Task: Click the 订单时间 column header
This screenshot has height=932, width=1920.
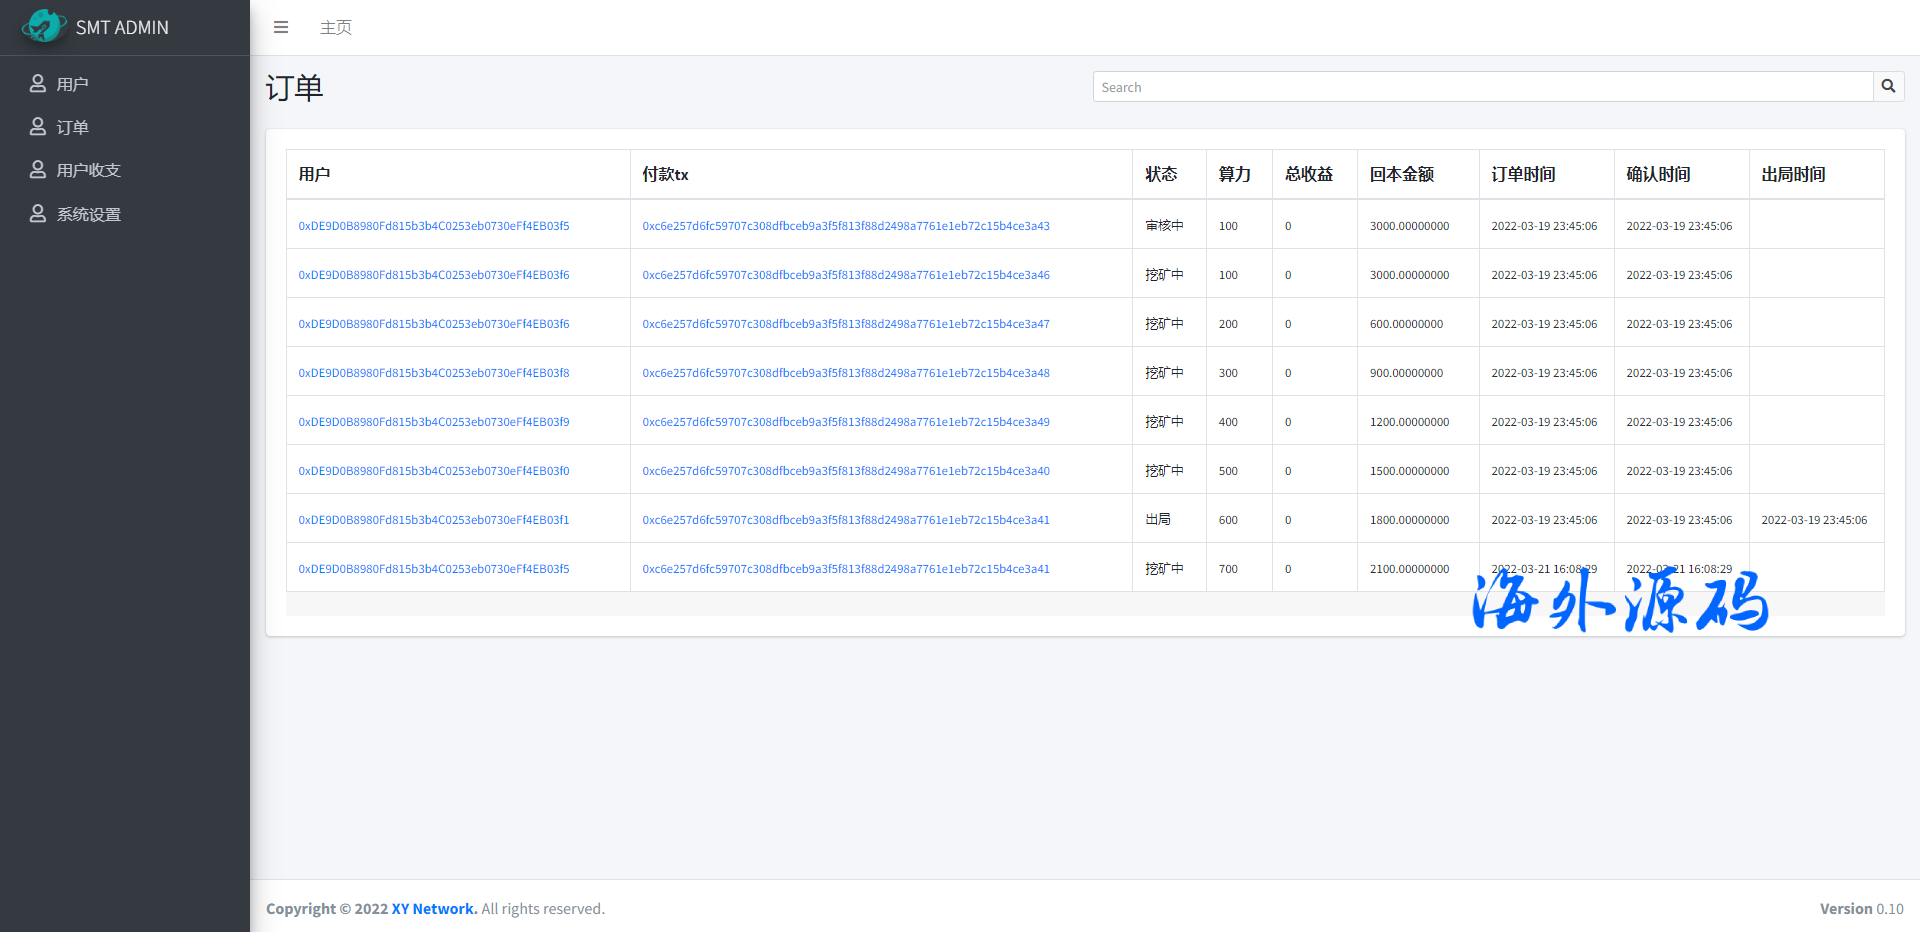Action: (x=1523, y=174)
